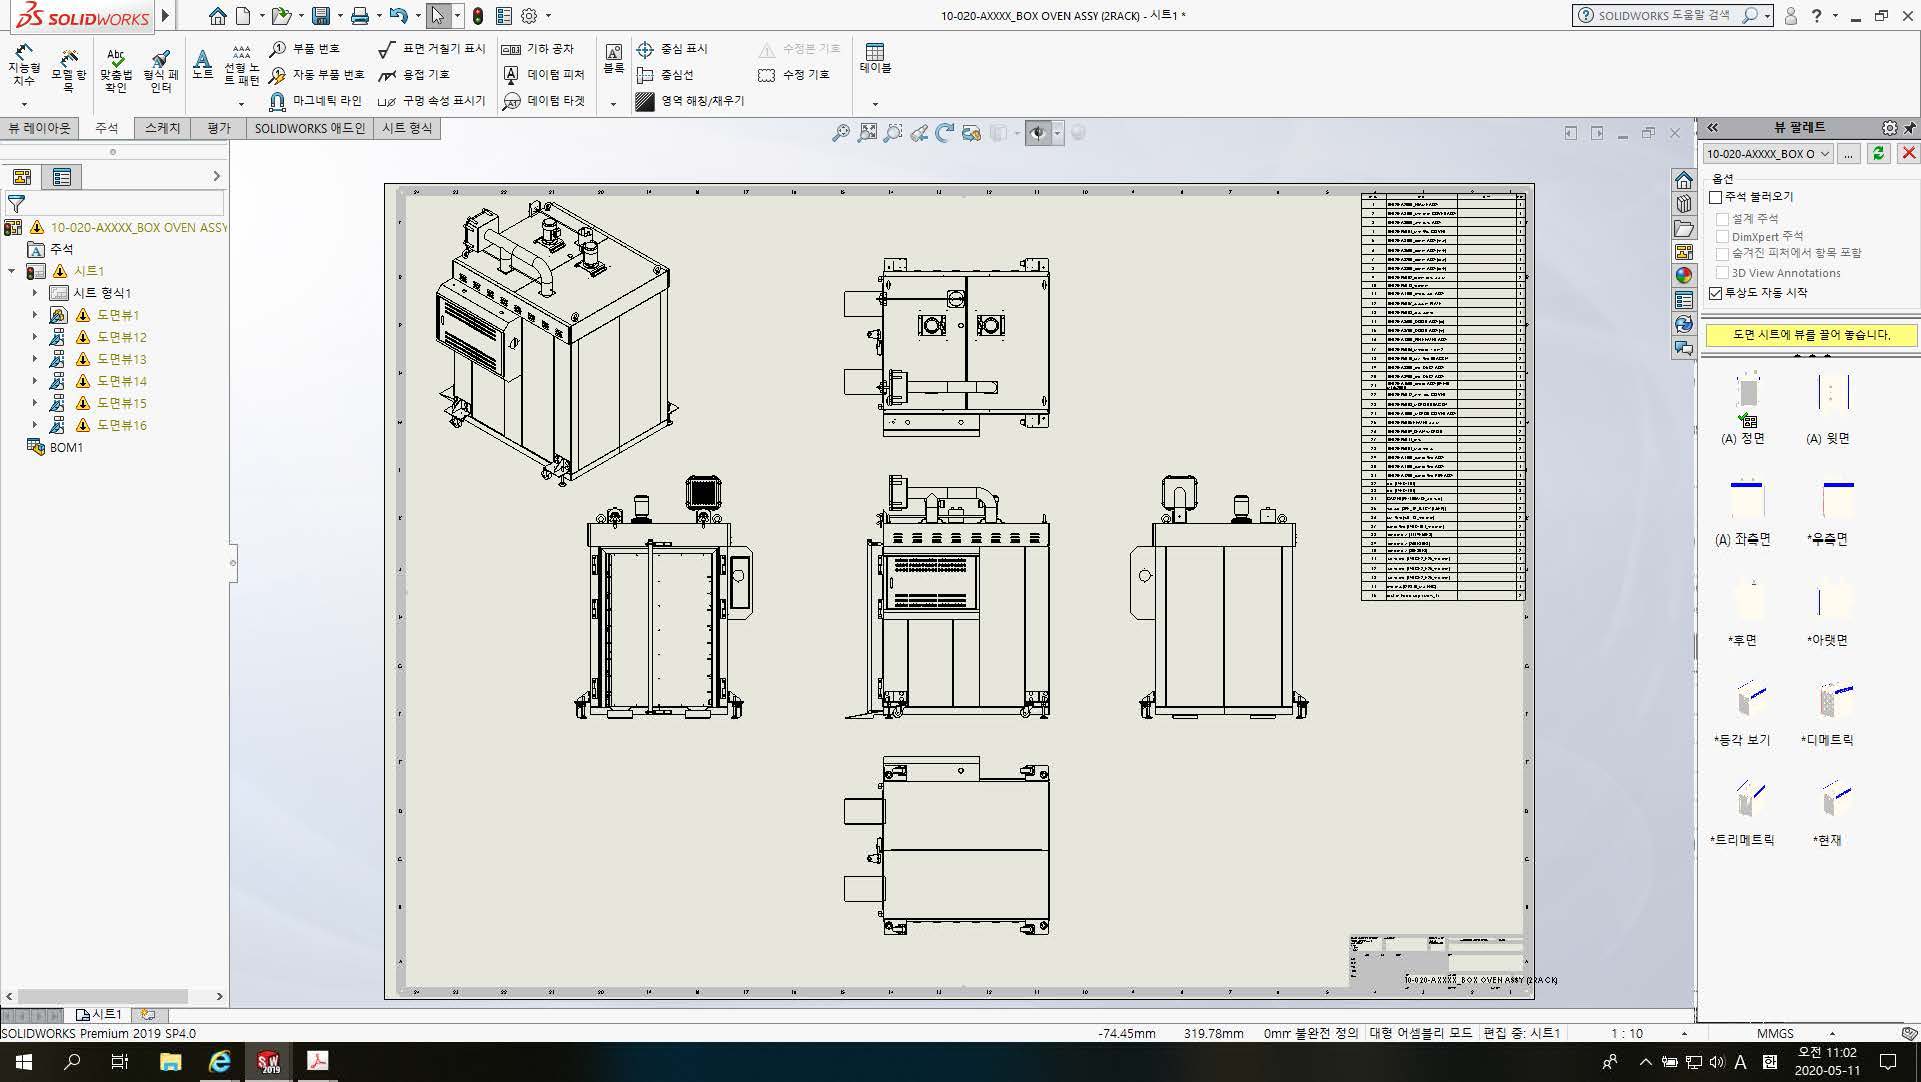1921x1082 pixels.
Task: Switch to the View Layout (뷰 레이아웃) tab
Action: 40,128
